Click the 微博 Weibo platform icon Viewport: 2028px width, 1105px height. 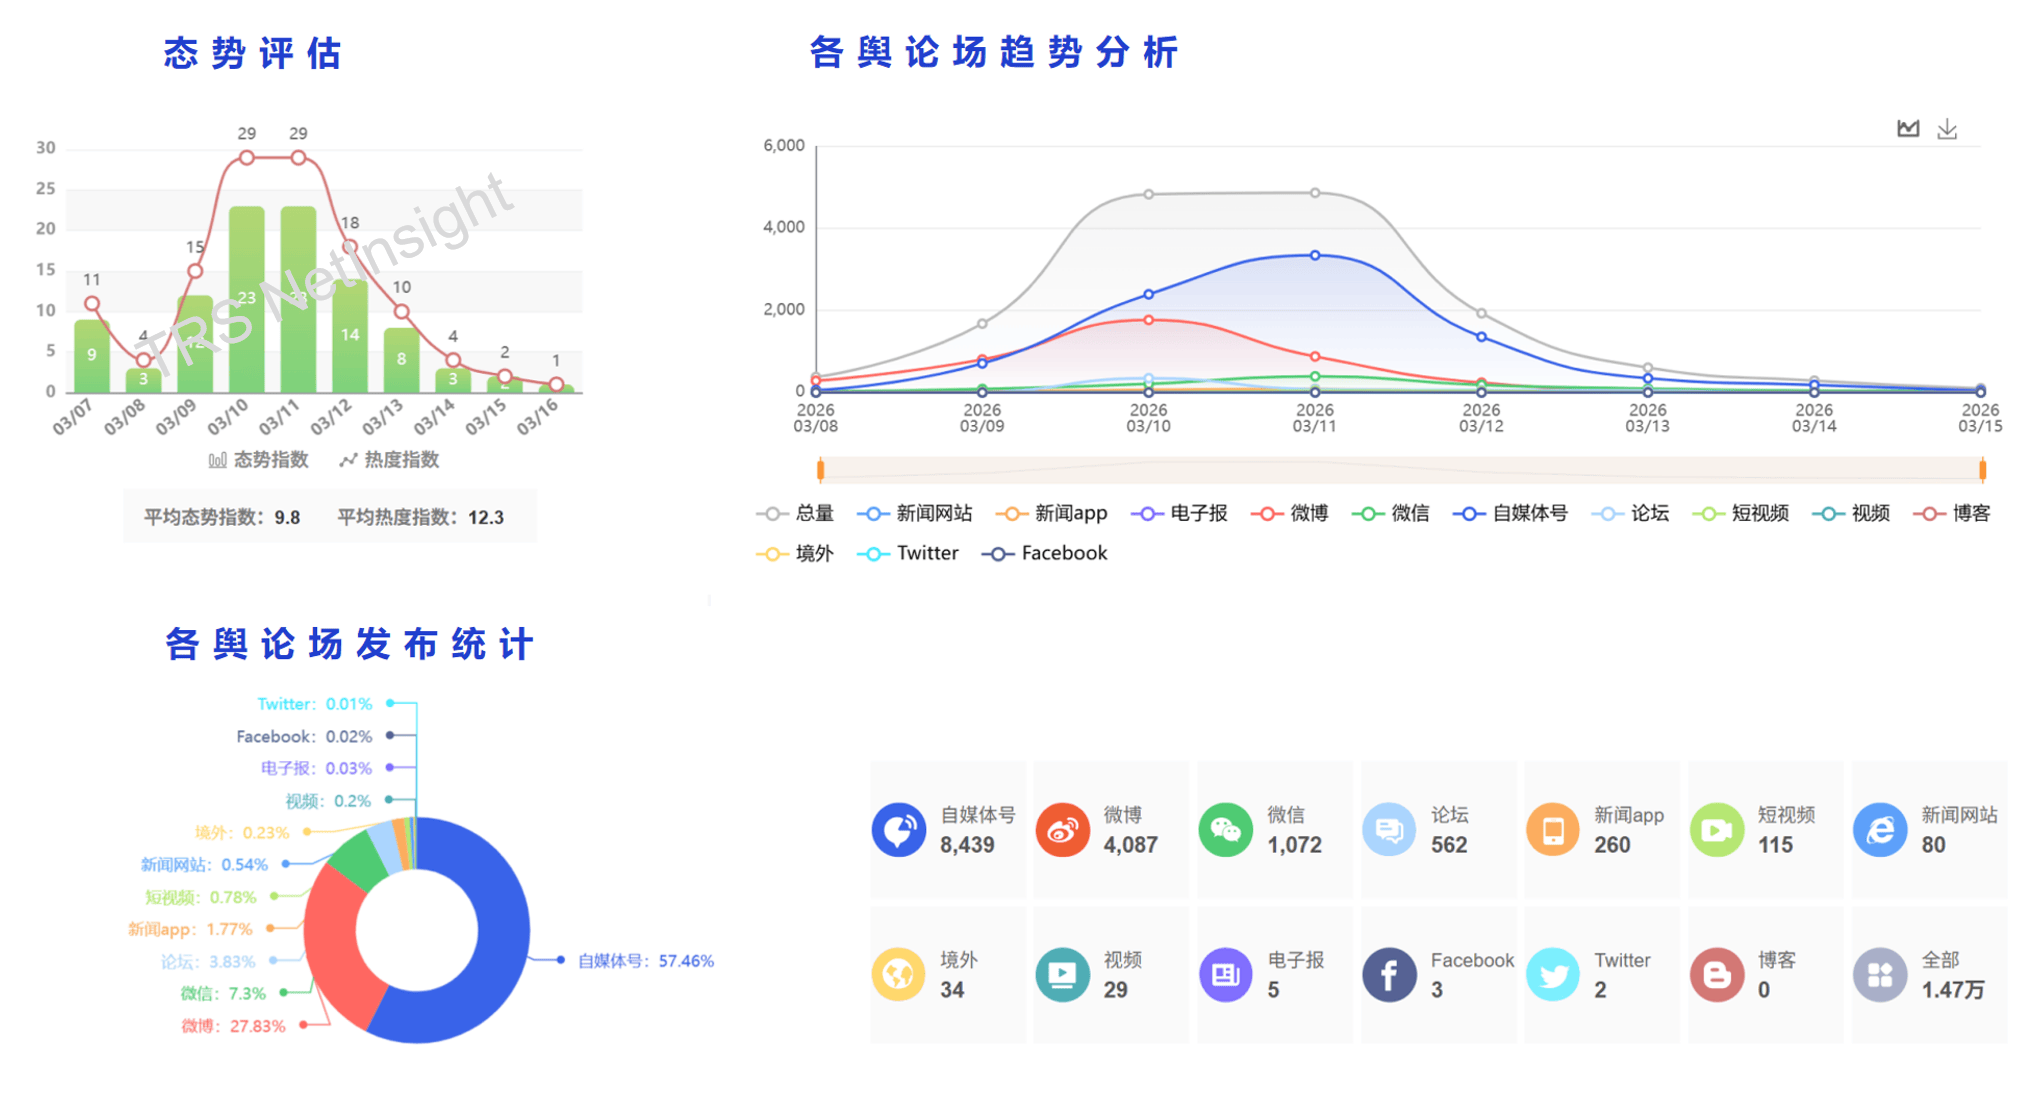1062,830
